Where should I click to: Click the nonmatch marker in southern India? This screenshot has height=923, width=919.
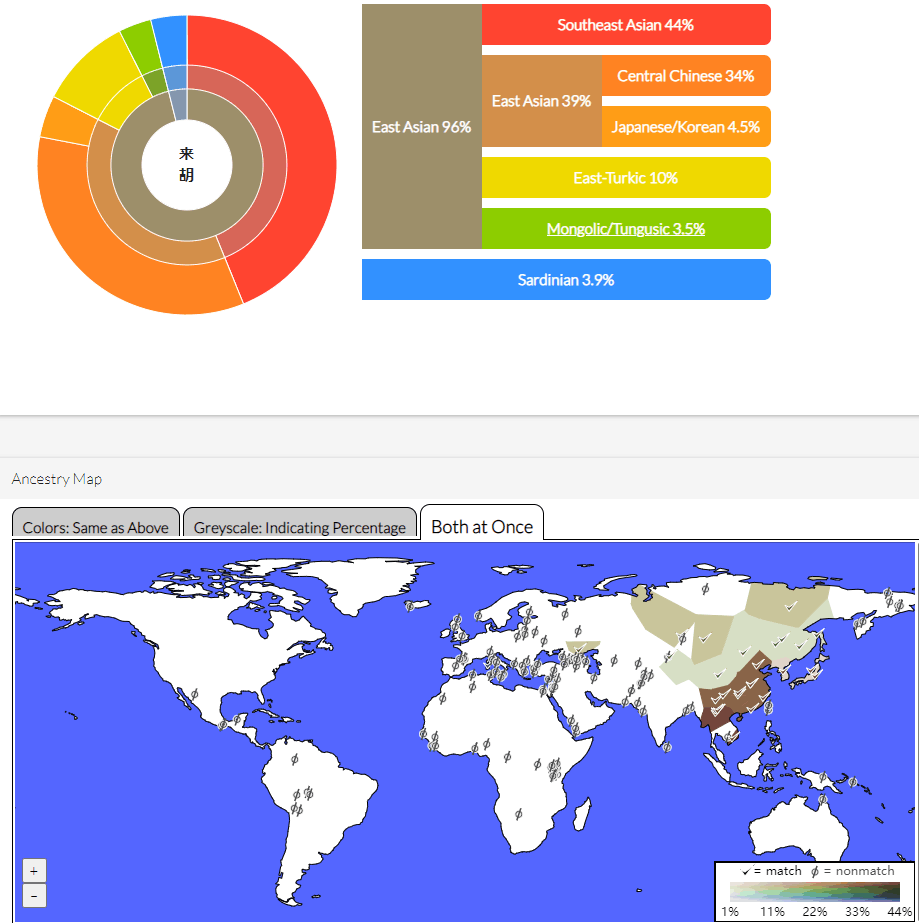pos(666,747)
